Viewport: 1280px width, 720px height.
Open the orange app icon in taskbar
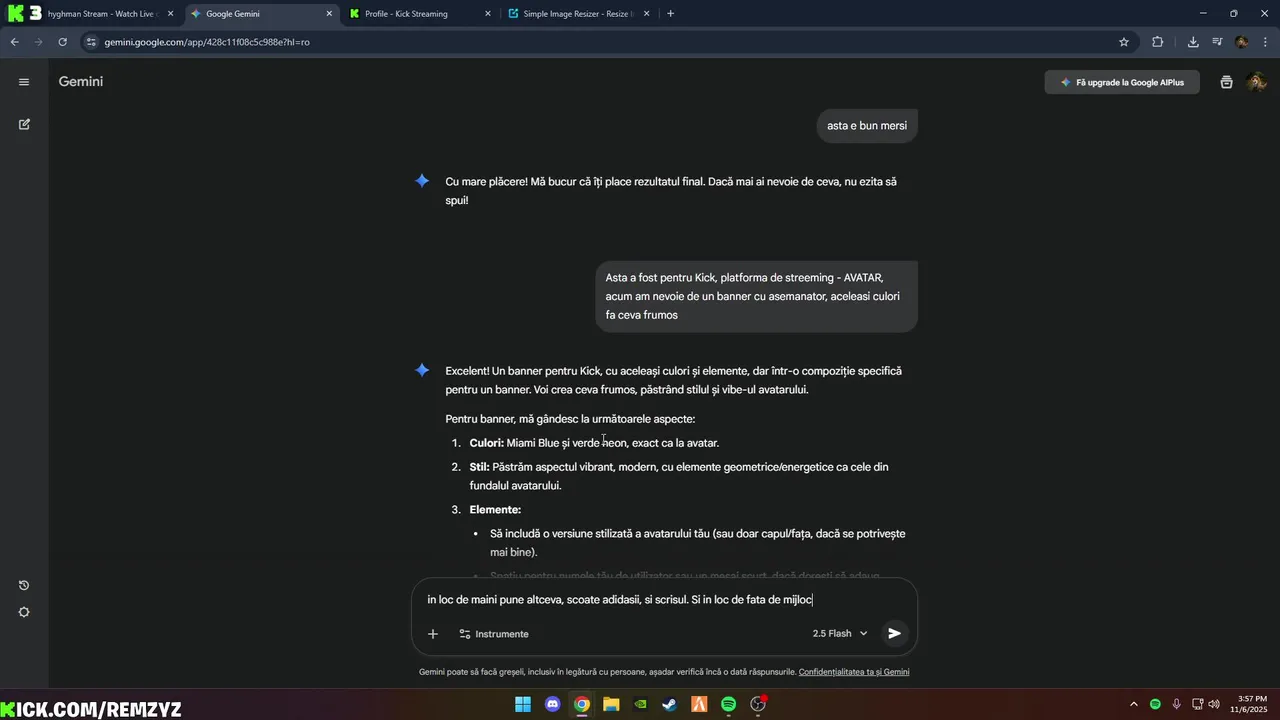(x=699, y=704)
